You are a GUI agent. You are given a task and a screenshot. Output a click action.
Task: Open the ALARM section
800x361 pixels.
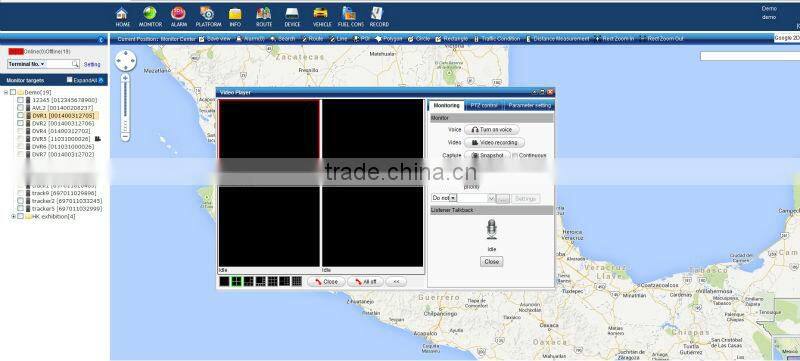click(179, 17)
